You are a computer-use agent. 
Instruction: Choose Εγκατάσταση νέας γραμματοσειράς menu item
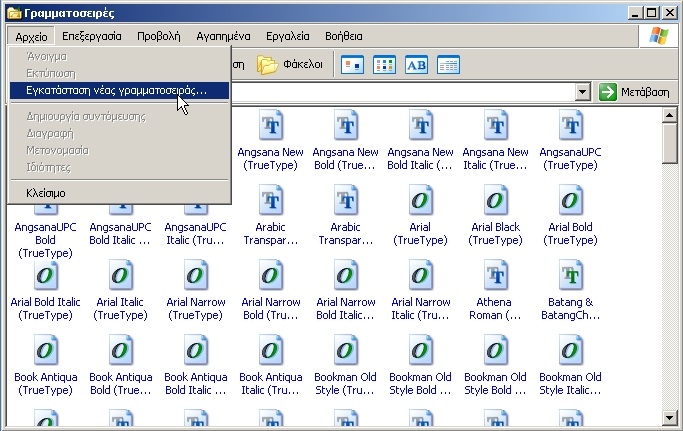pyautogui.click(x=119, y=91)
